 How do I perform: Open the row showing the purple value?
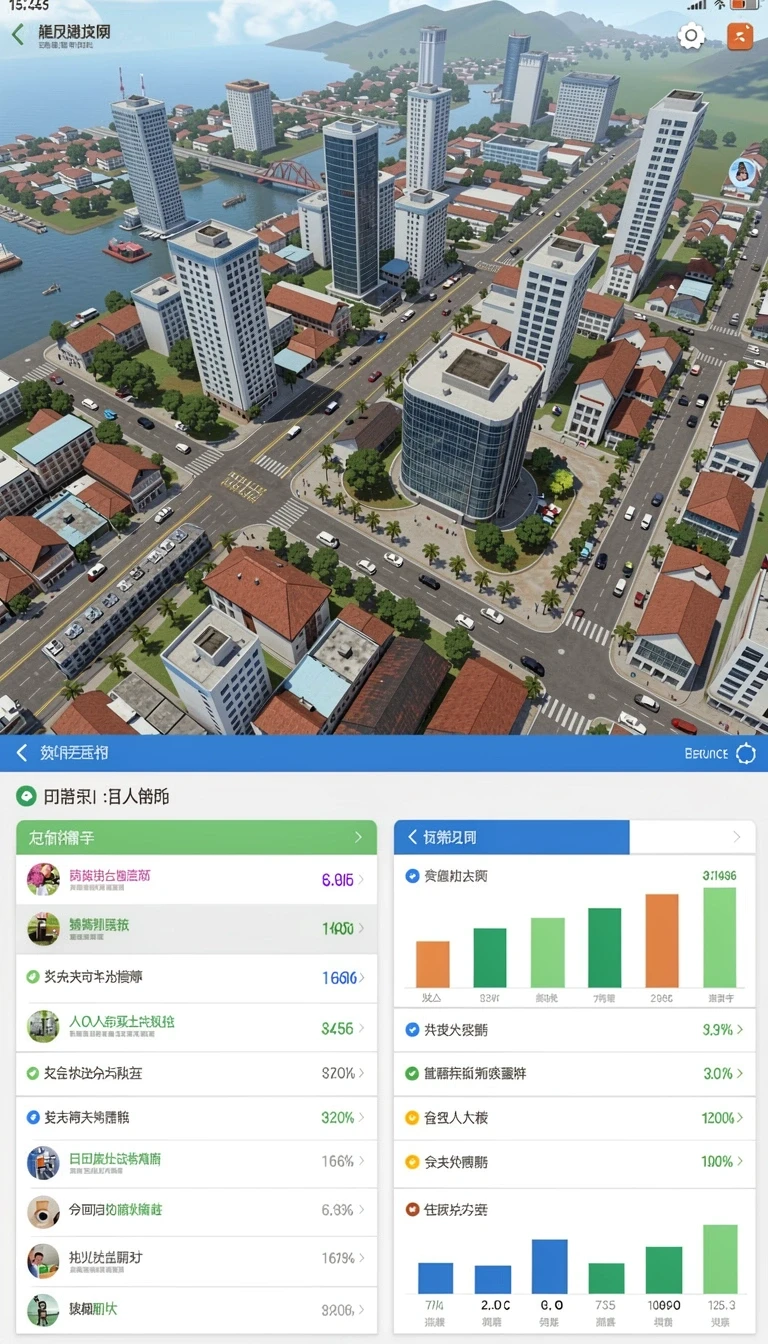click(x=196, y=879)
